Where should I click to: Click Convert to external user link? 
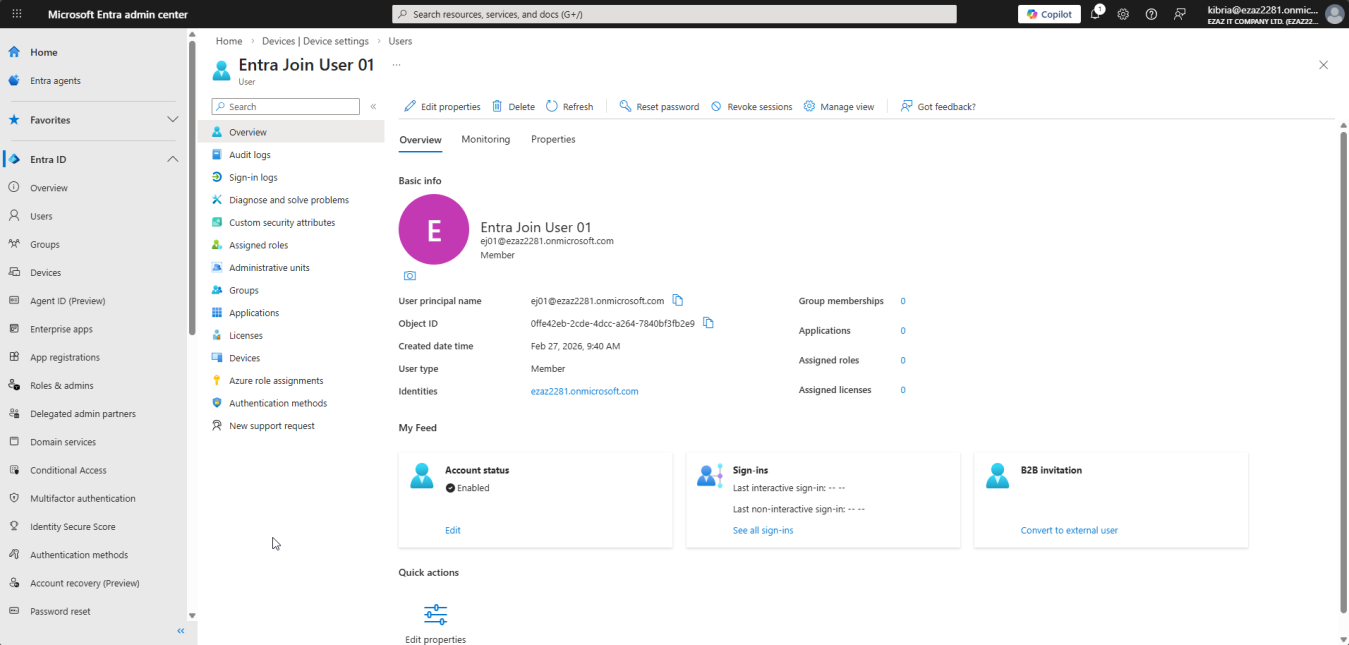pos(1069,530)
